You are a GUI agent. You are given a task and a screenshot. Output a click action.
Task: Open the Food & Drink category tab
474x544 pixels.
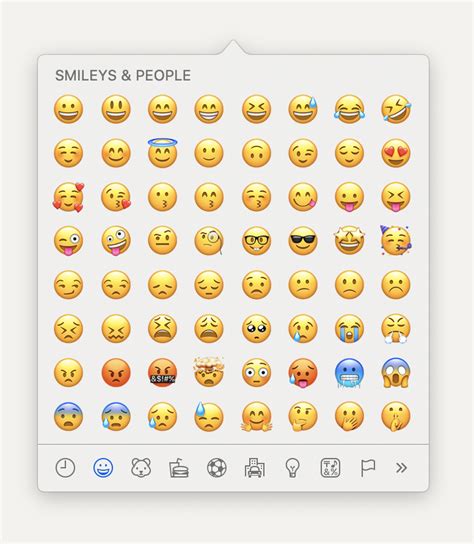[179, 468]
